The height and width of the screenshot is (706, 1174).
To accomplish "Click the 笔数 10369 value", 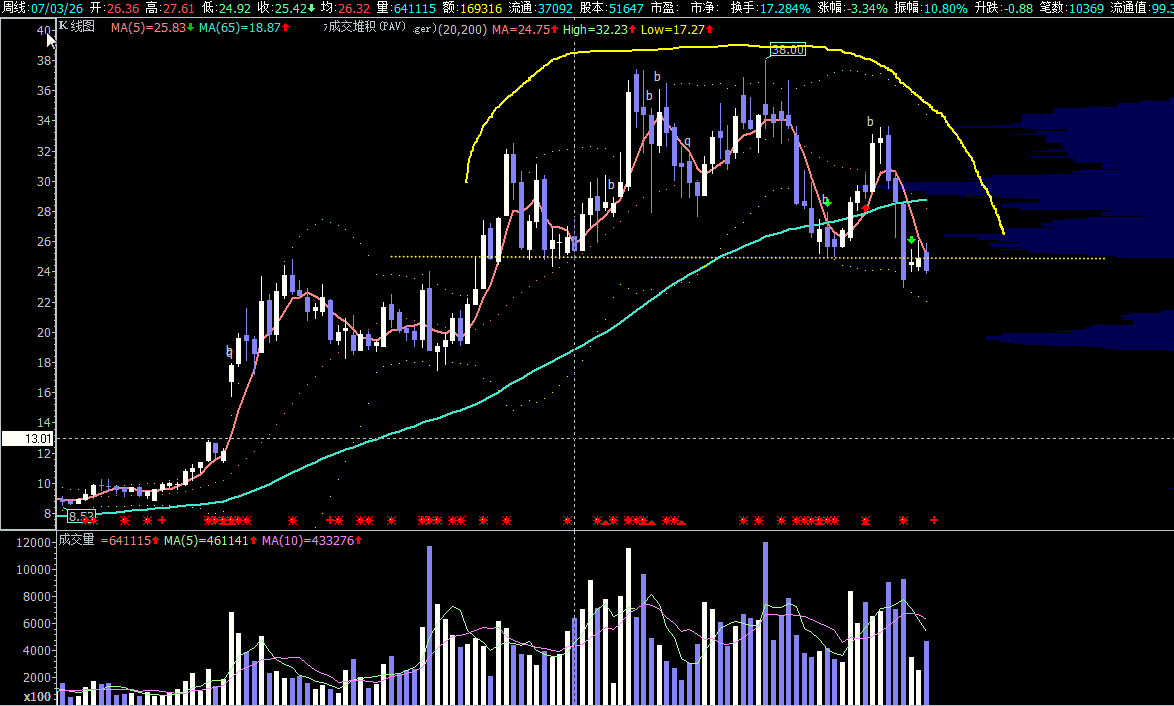I will [1086, 8].
